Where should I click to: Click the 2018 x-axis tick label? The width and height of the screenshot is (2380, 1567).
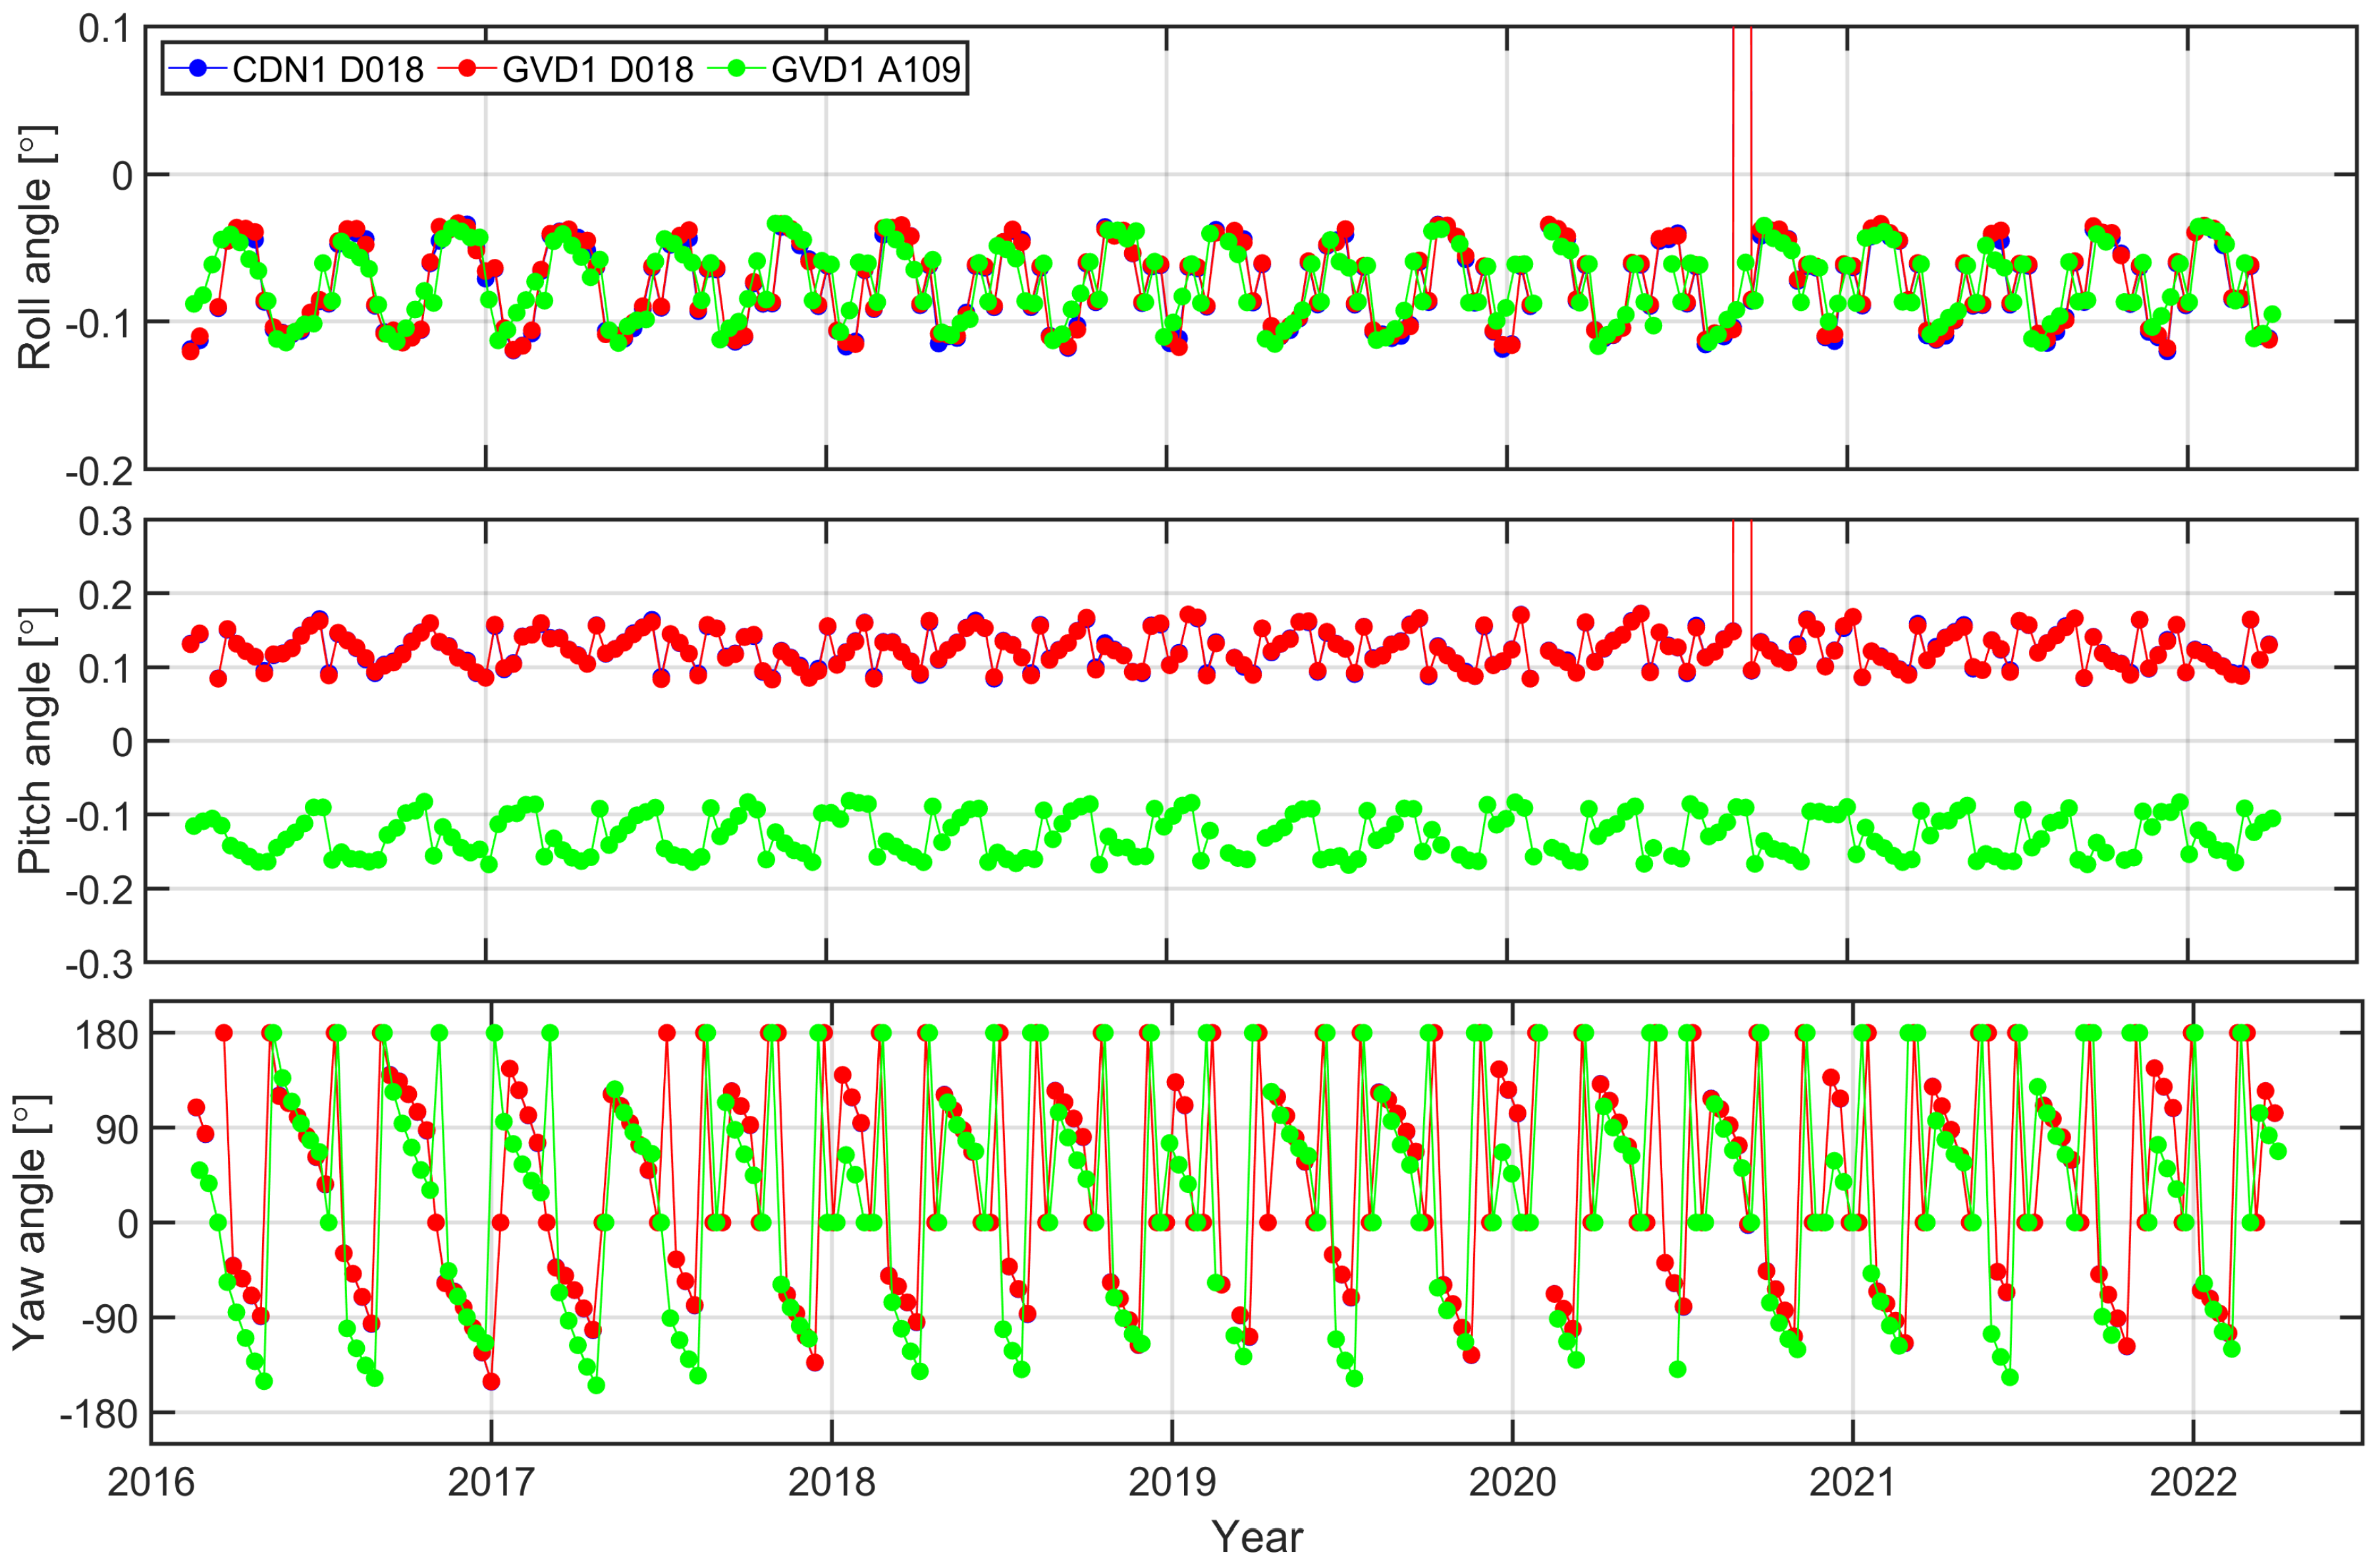832,1483
